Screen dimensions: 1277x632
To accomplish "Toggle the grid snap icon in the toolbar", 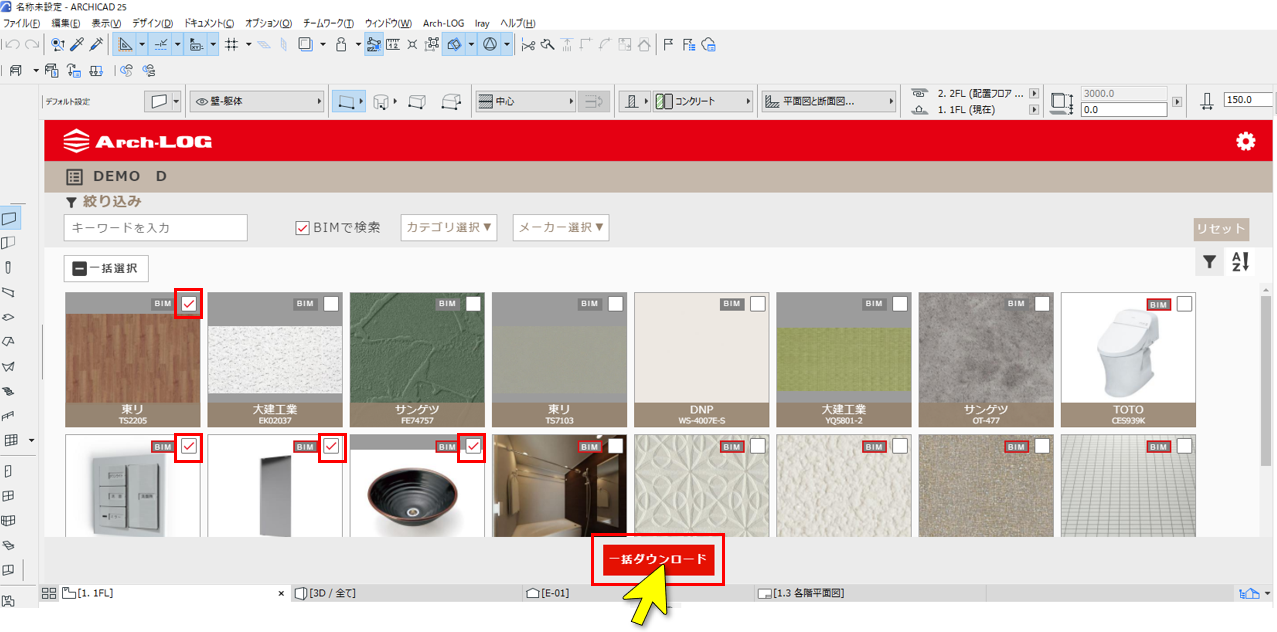I will point(231,44).
